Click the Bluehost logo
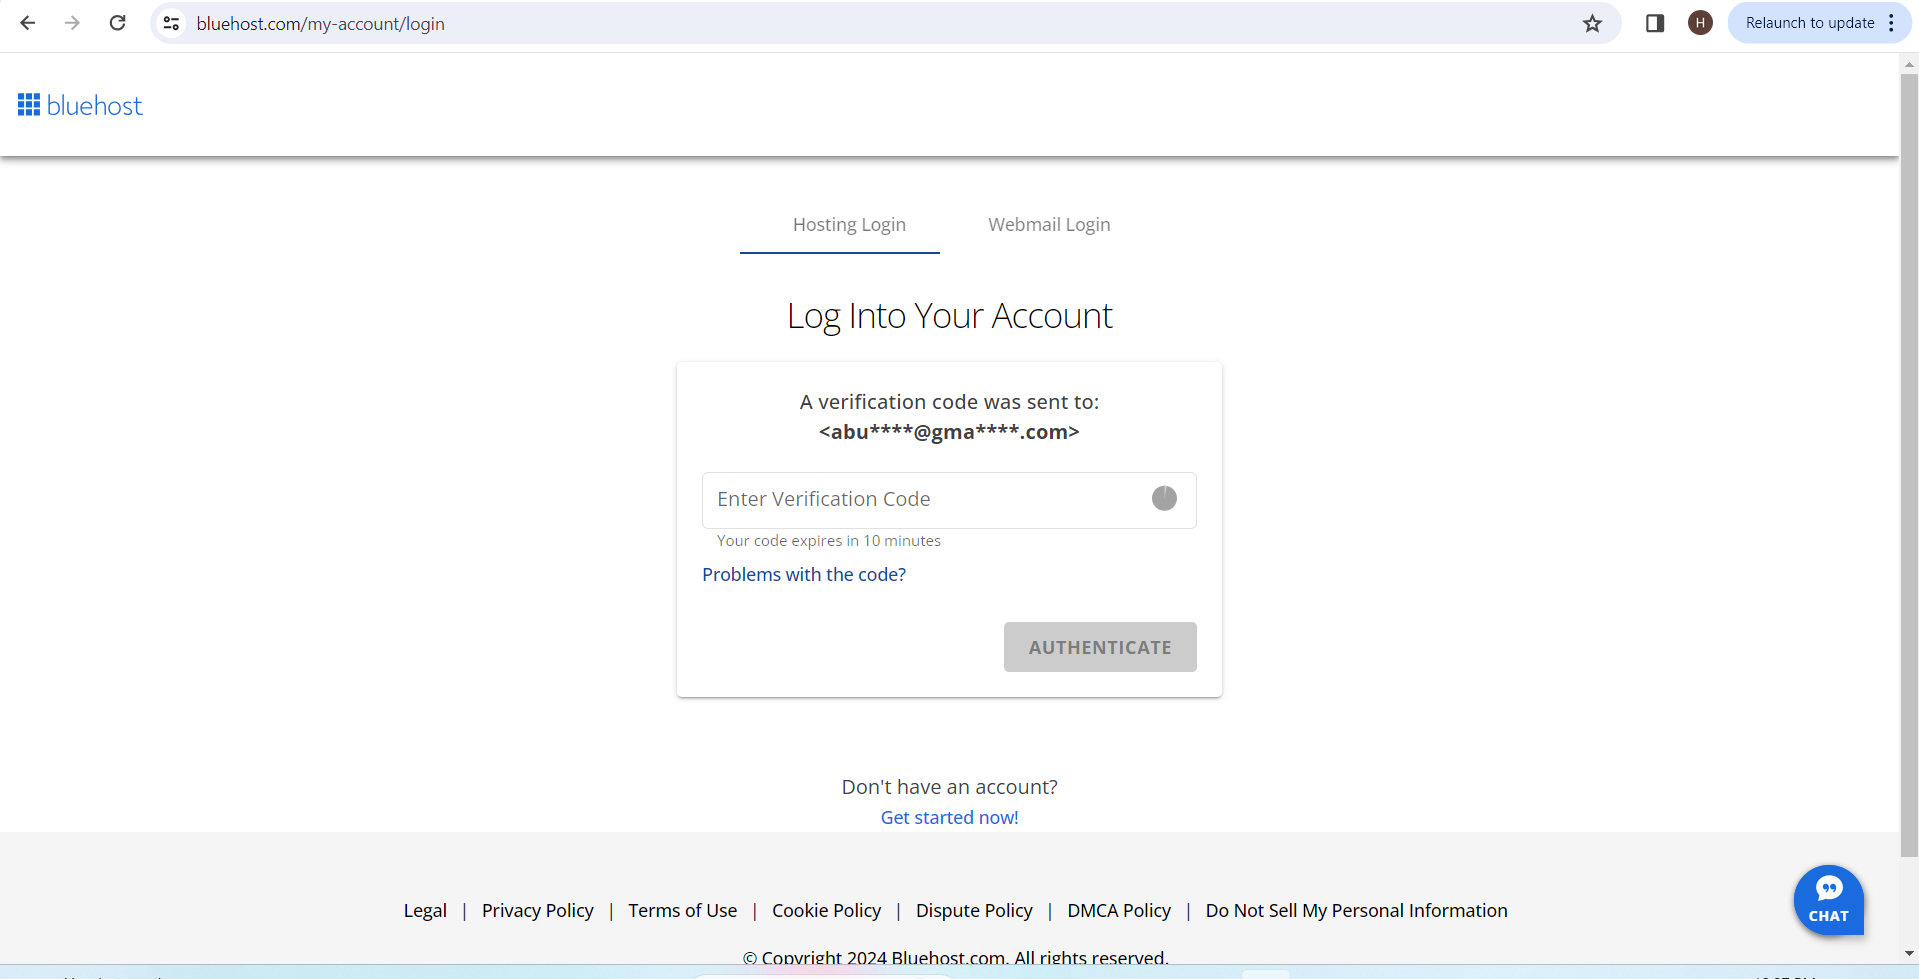The height and width of the screenshot is (979, 1919). pyautogui.click(x=80, y=105)
